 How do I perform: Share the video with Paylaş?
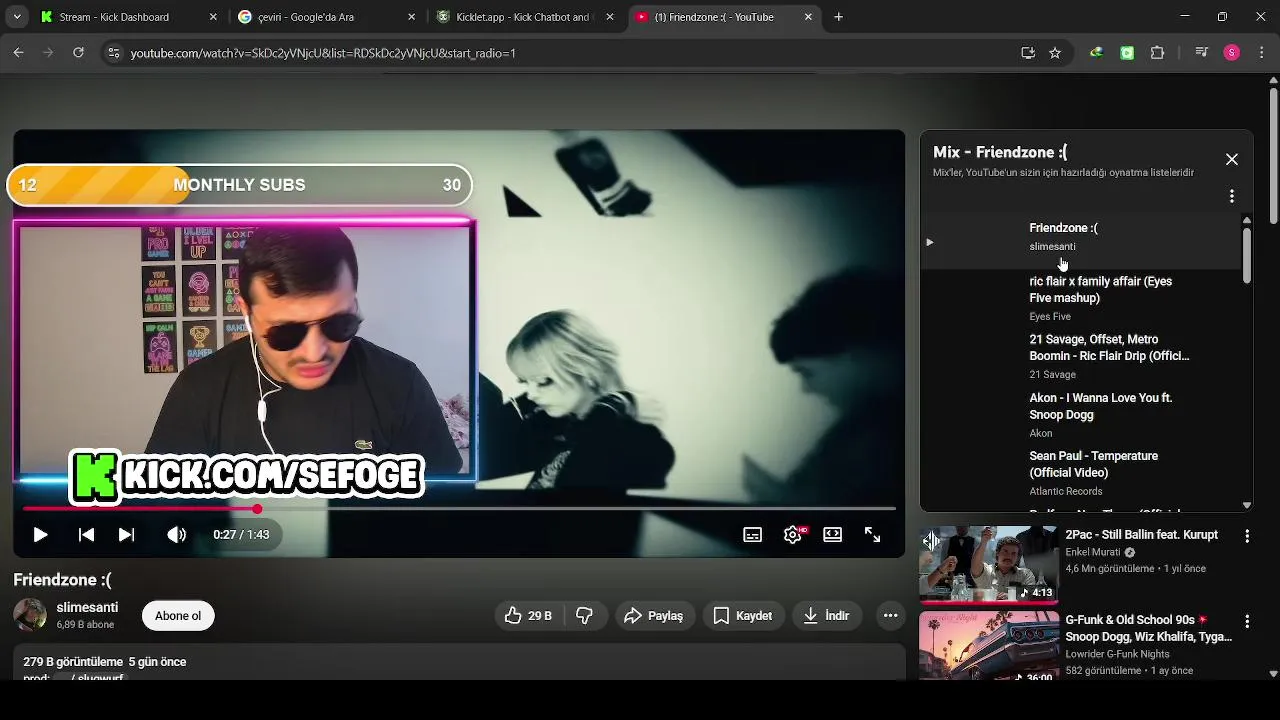(654, 616)
